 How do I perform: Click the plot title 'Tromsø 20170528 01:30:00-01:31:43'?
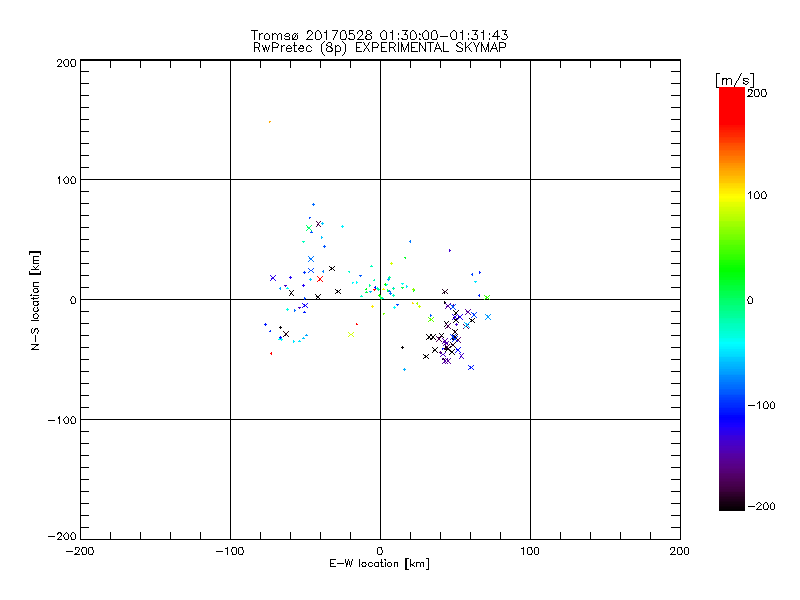380,35
